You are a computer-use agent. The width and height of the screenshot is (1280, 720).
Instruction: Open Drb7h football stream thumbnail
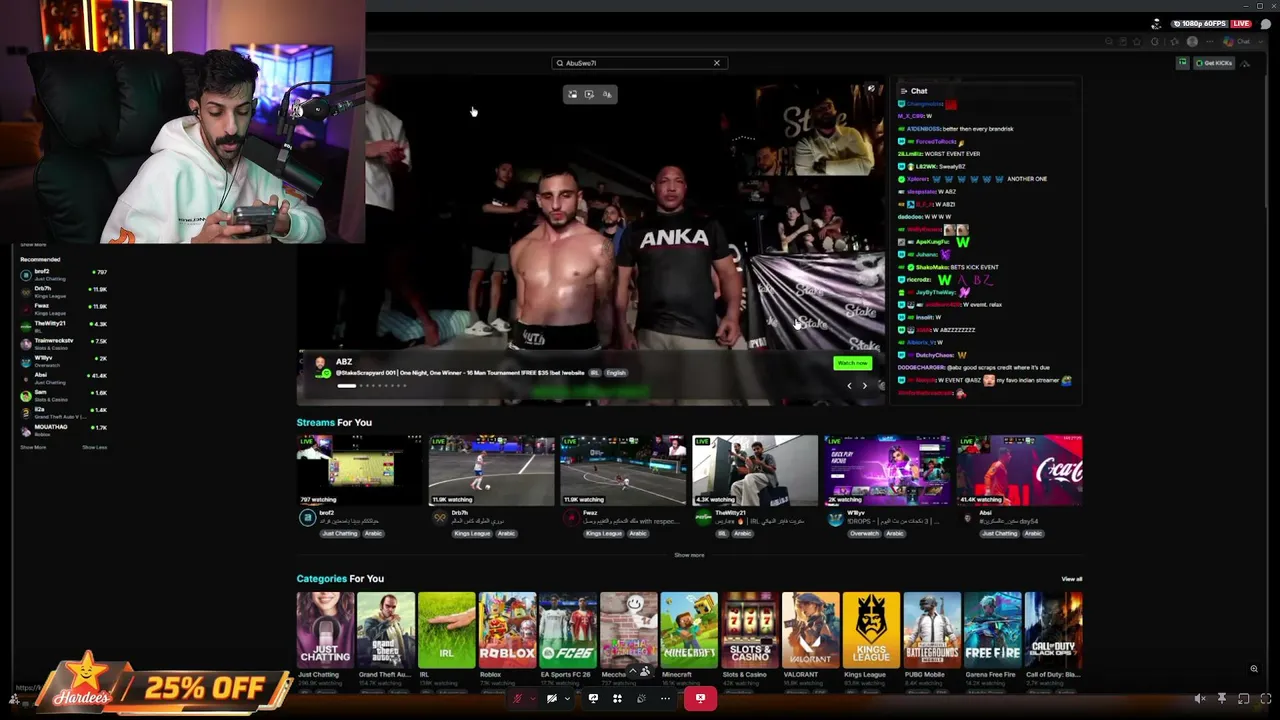(491, 470)
